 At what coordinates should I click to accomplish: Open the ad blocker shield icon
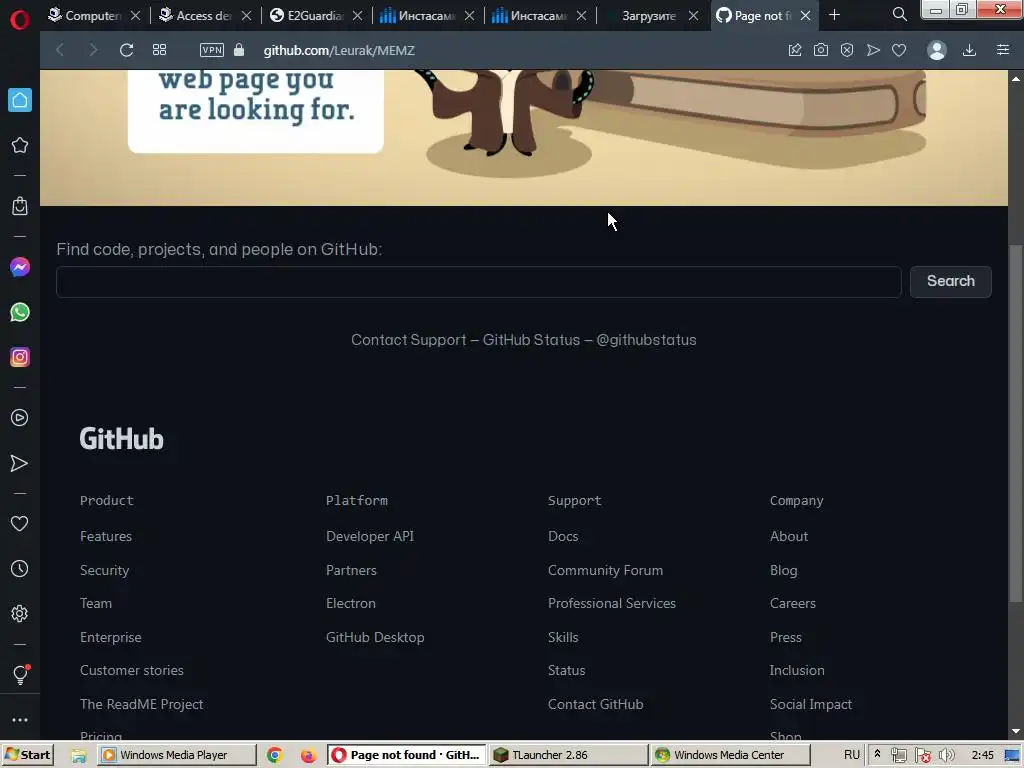coord(847,50)
